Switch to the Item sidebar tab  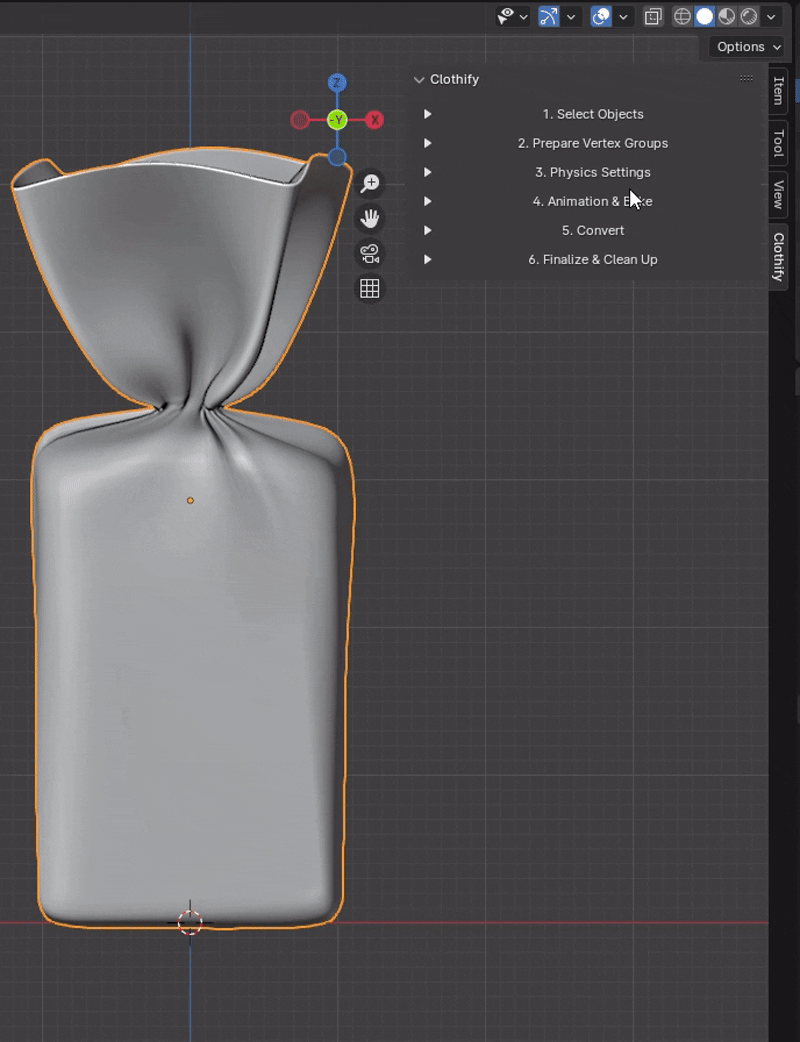tap(779, 91)
